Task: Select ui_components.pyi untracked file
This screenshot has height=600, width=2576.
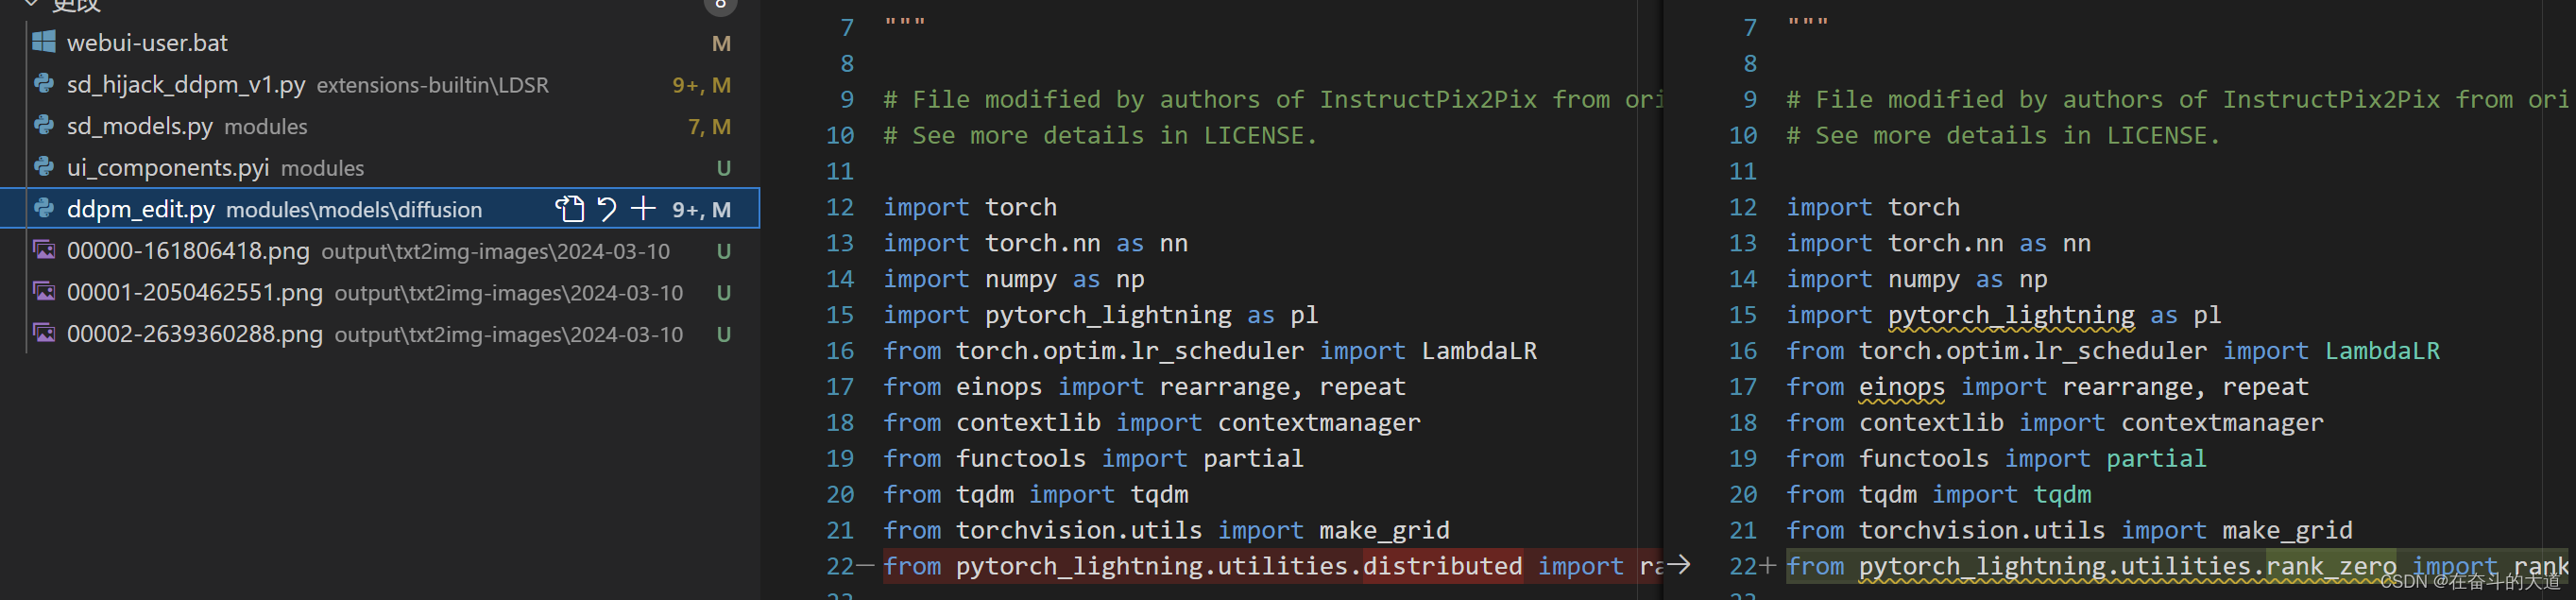Action: [168, 168]
